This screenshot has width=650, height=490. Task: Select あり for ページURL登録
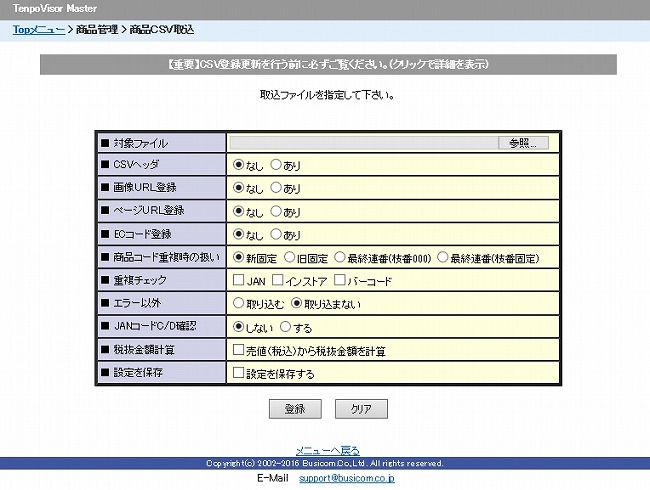276,211
